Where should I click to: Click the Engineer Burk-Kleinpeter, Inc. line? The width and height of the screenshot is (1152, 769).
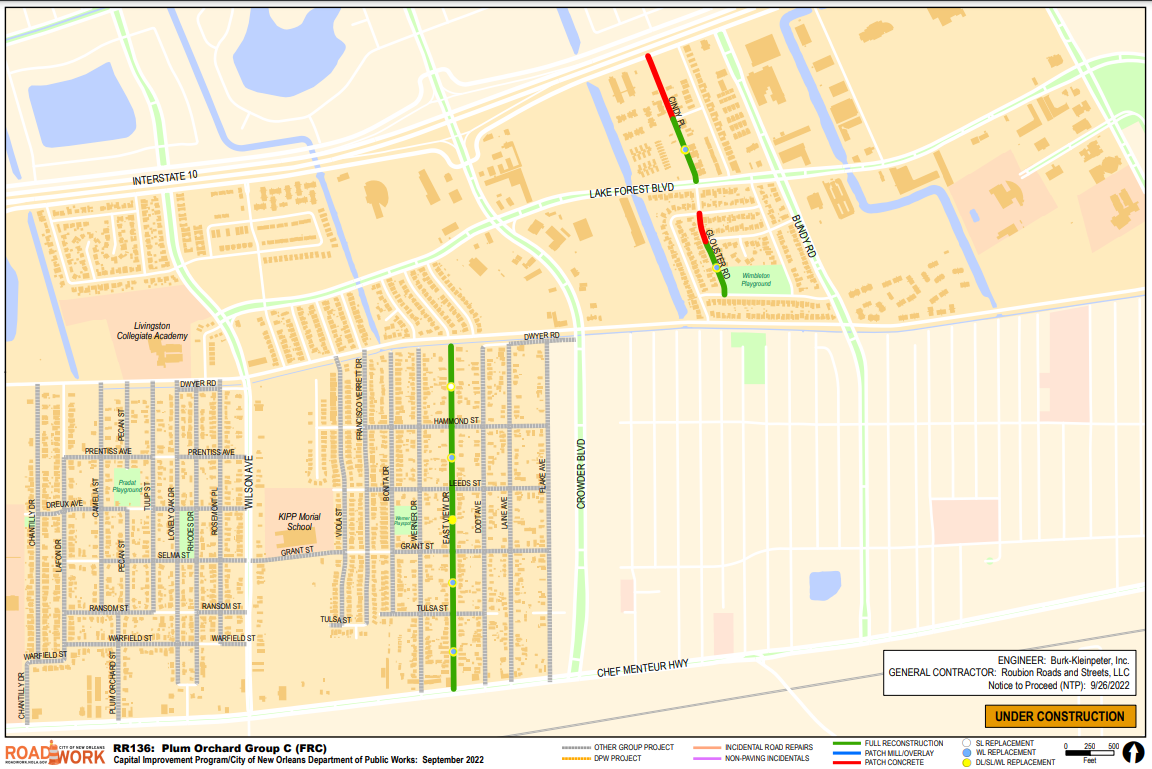(1063, 660)
